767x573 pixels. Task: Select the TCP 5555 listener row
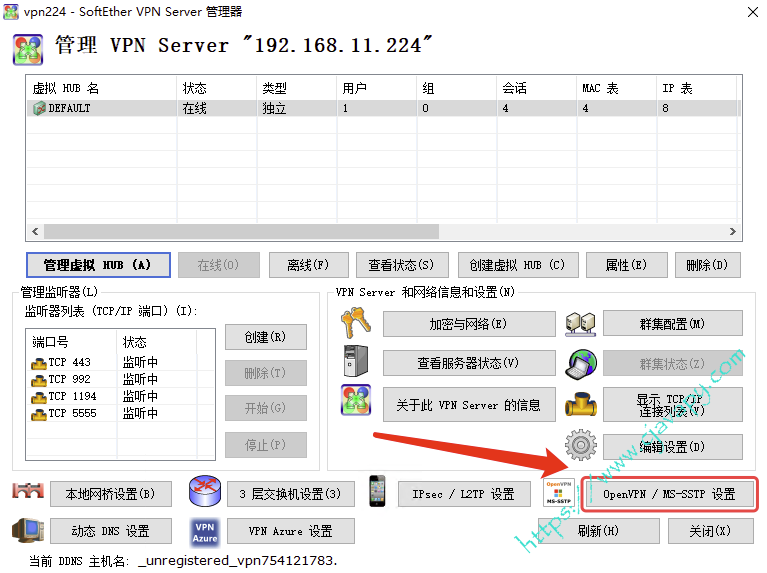[x=120, y=413]
